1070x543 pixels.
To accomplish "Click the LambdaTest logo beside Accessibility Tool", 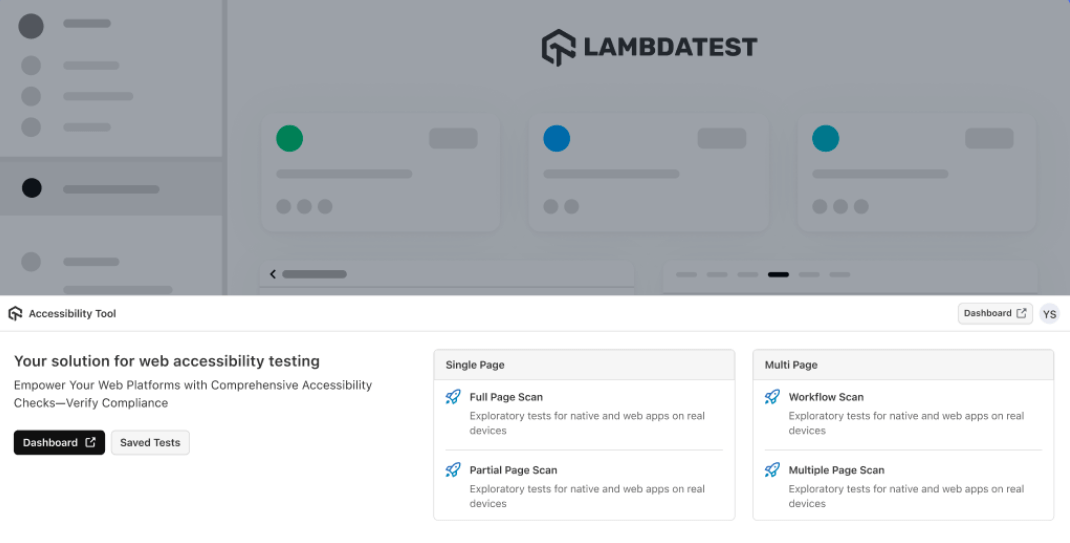I will (x=15, y=314).
